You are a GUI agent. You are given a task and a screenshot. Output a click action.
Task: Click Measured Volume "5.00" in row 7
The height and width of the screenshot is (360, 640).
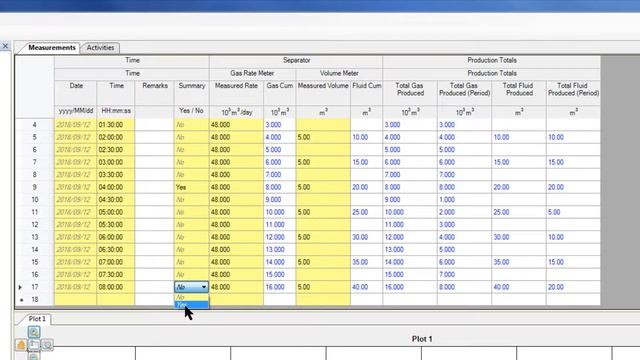323,162
